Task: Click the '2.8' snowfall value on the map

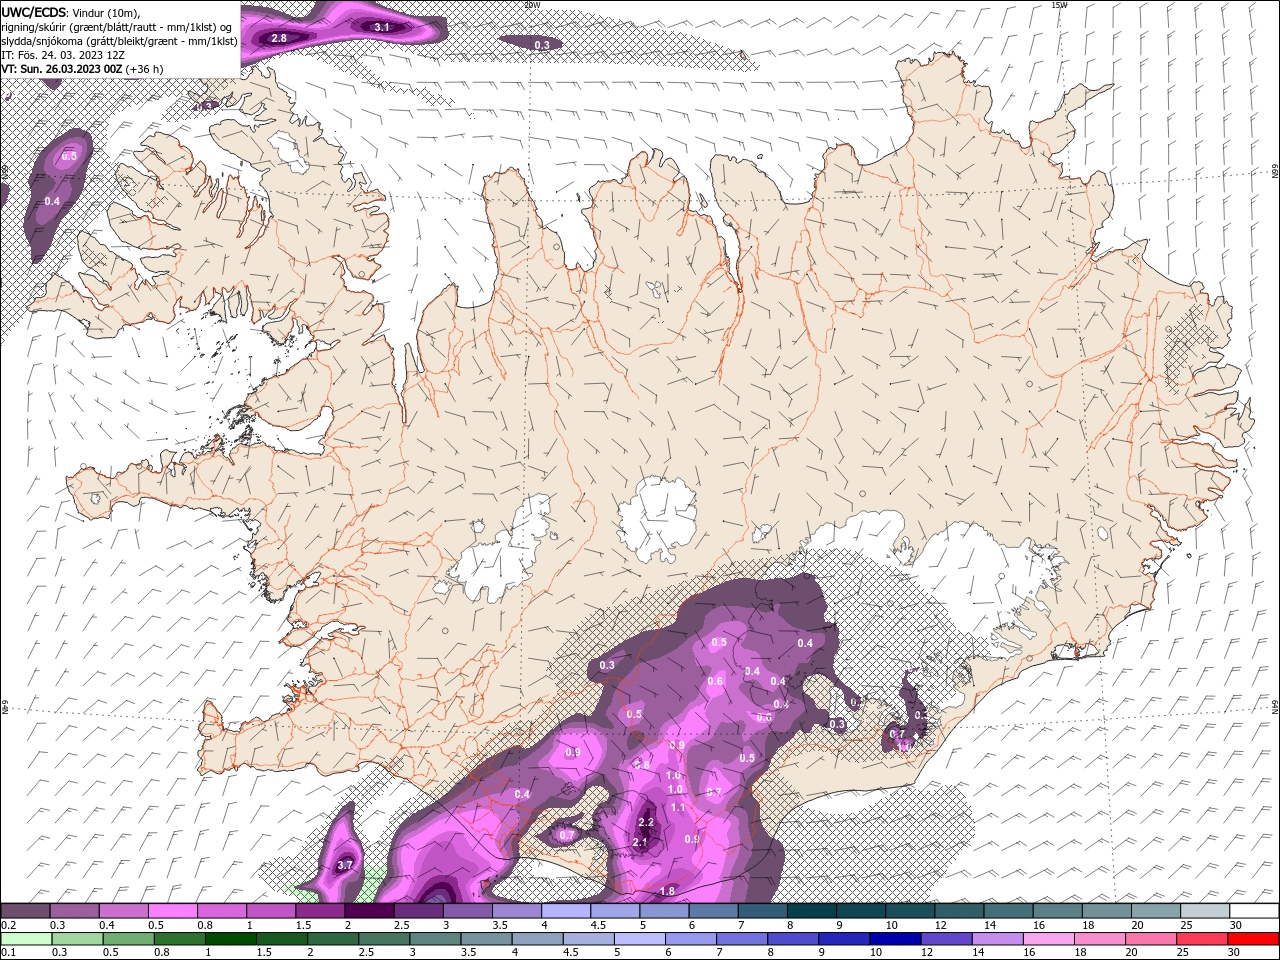Action: (279, 38)
